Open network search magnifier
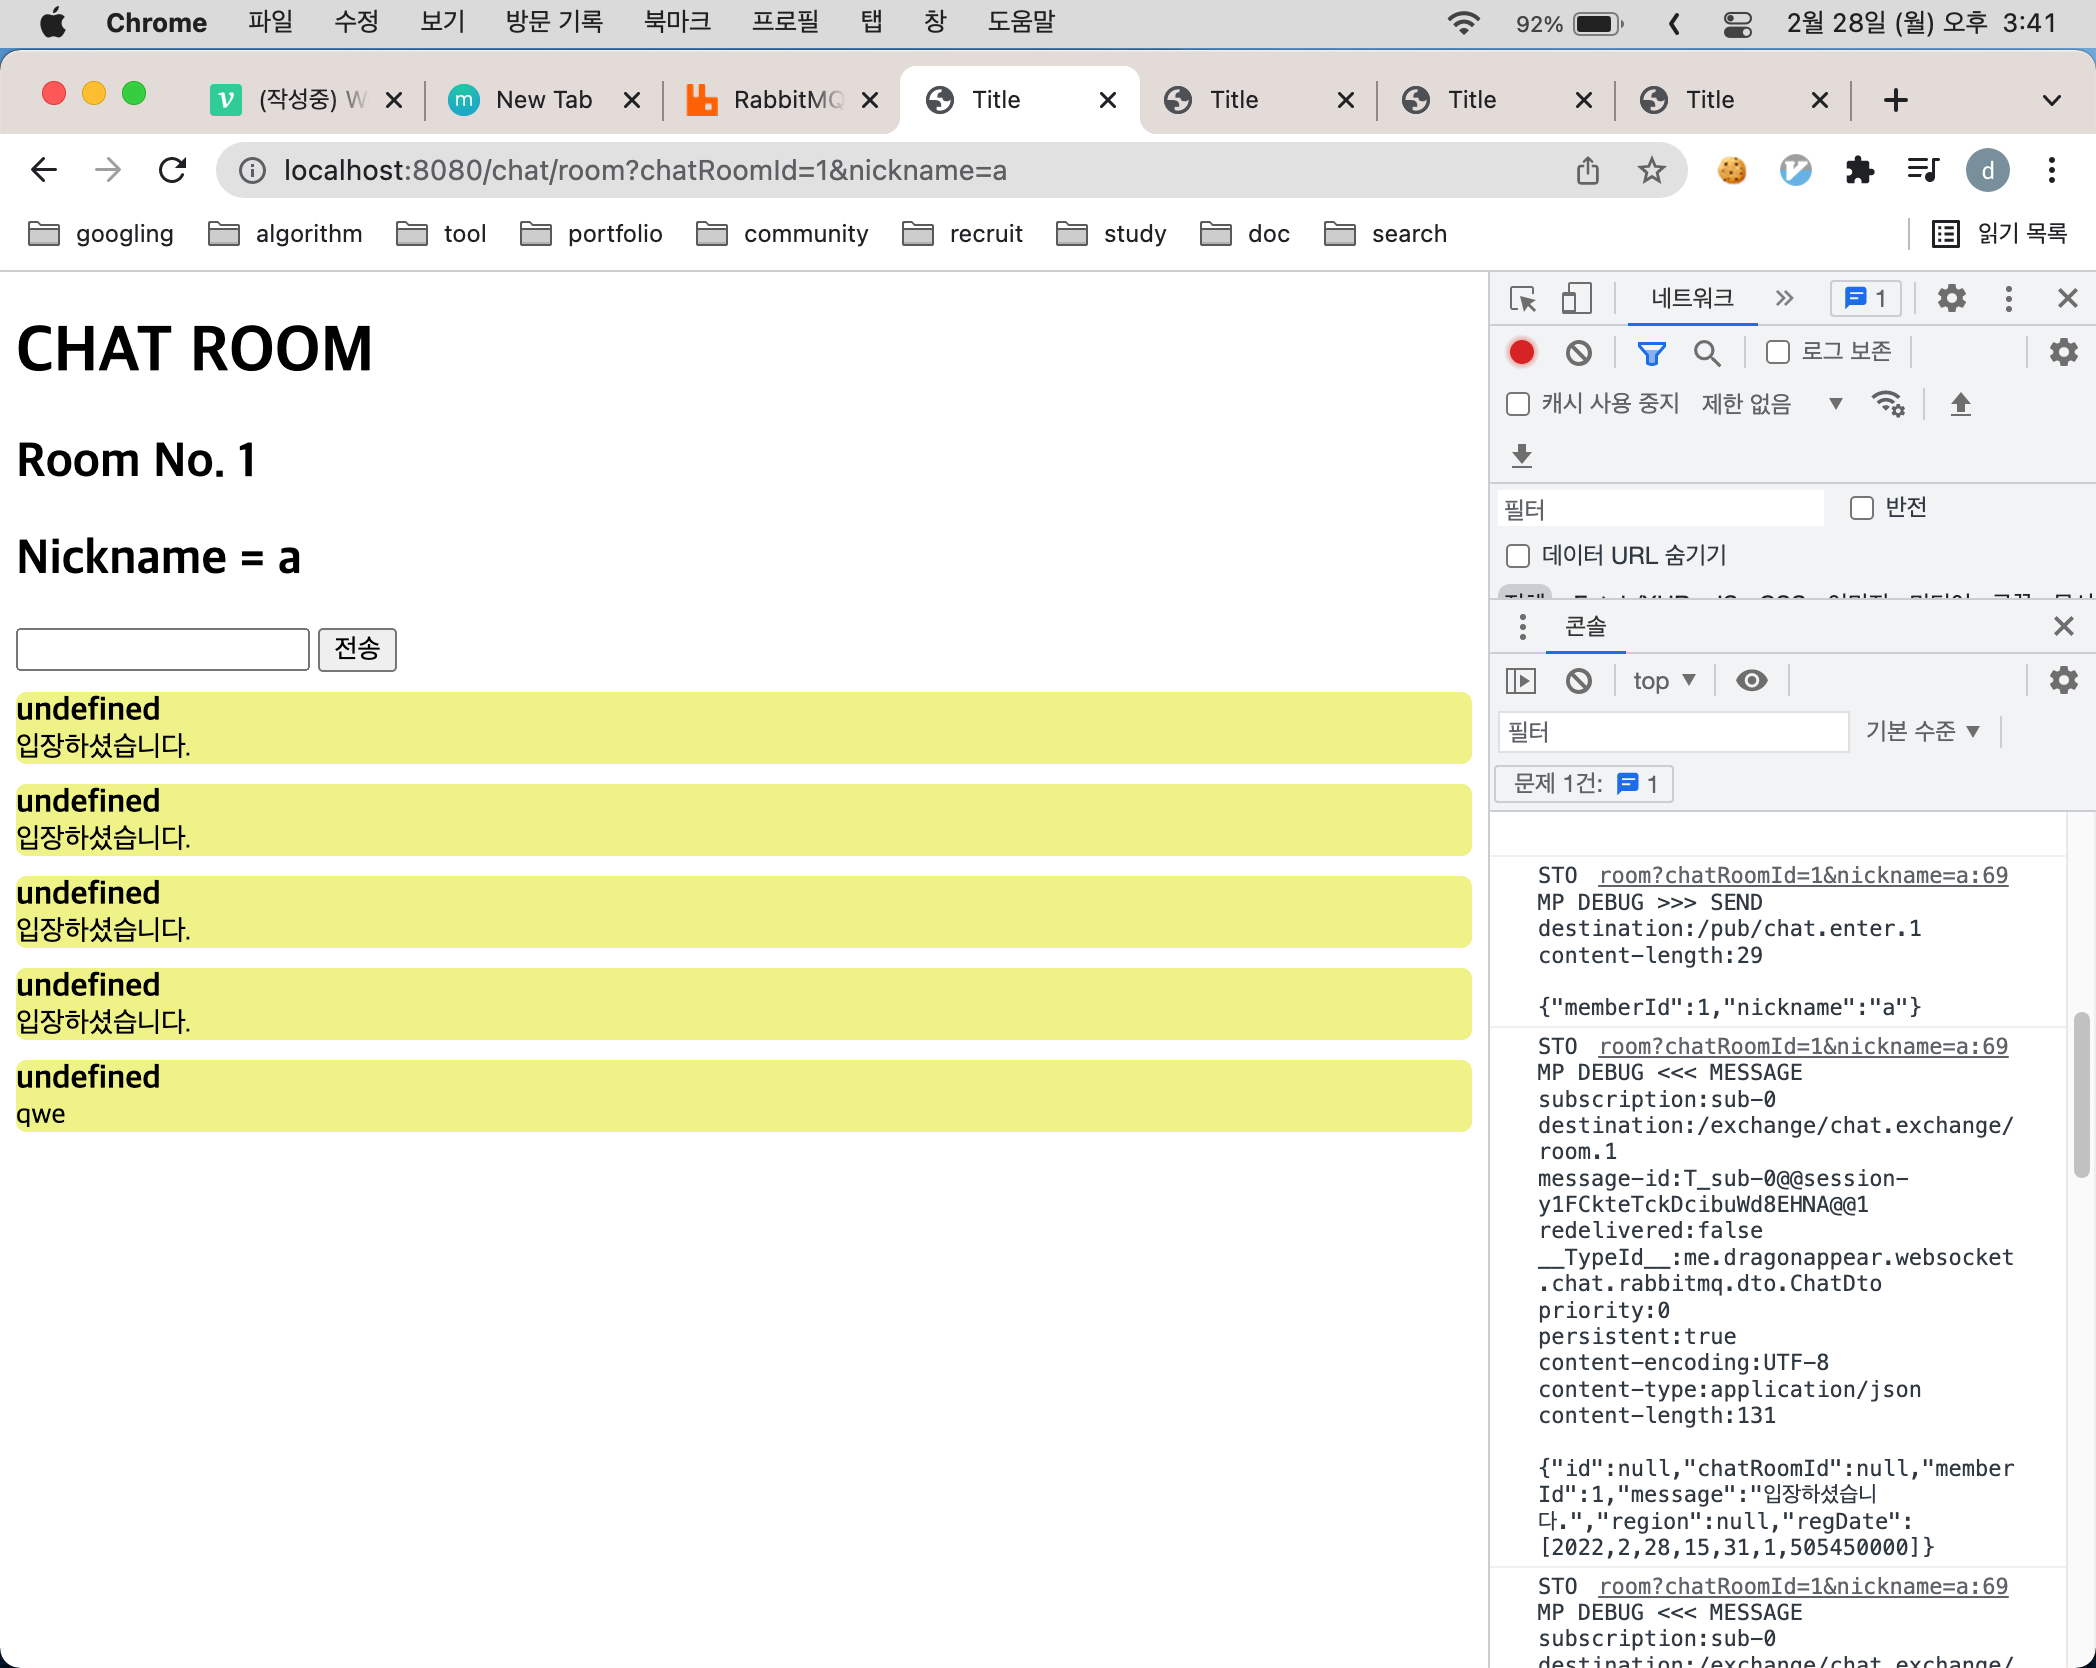The image size is (2096, 1668). click(x=1707, y=352)
